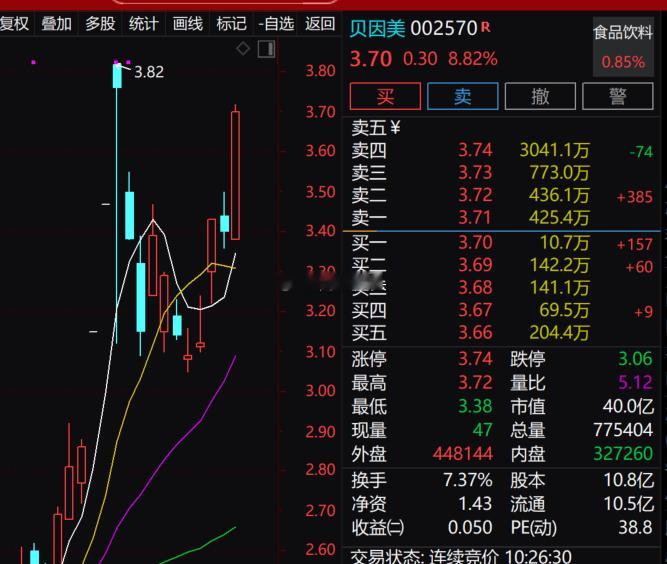The image size is (667, 564).
Task: Select stock code 002570
Action: click(x=444, y=29)
